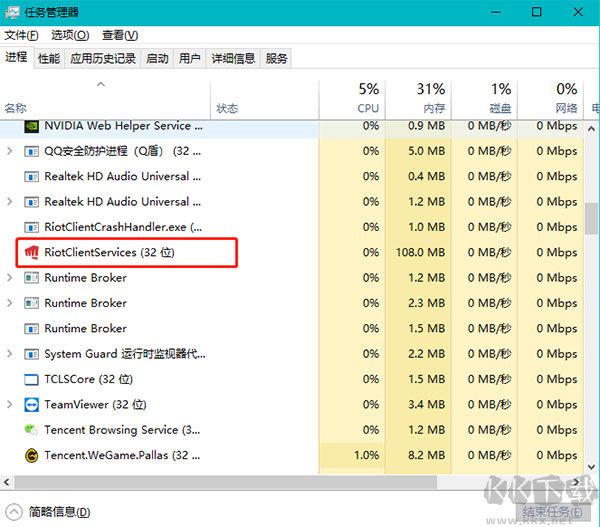Viewport: 600px width, 527px height.
Task: Click the TCLSCore process icon
Action: pos(31,380)
